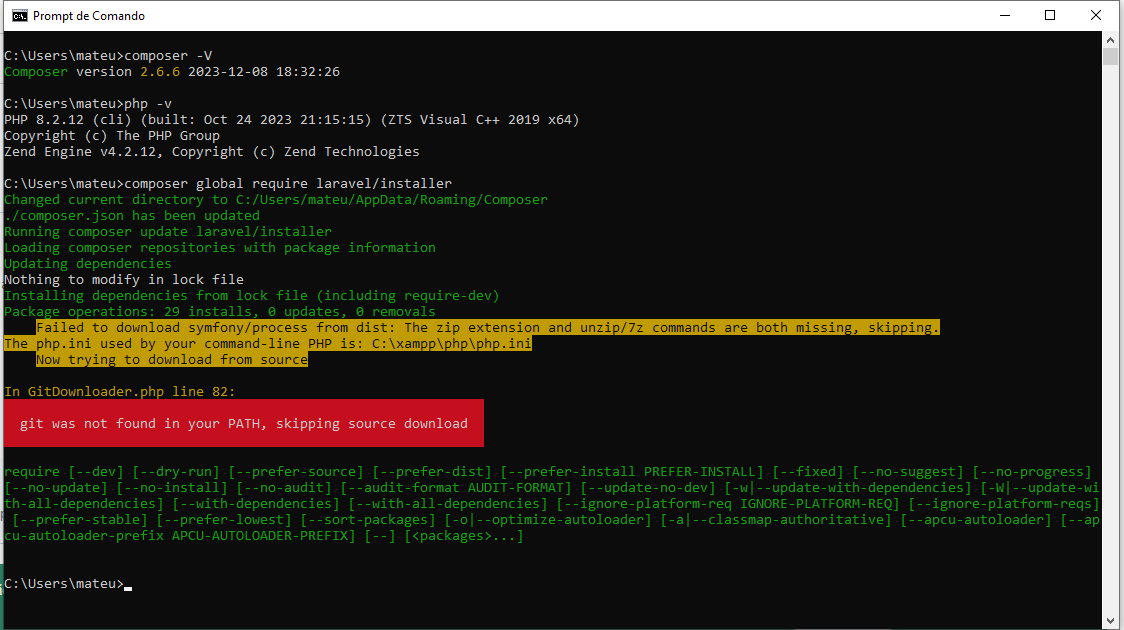Click the "Package operations: 29 installs" line
Image resolution: width=1124 pixels, height=630 pixels.
click(220, 311)
